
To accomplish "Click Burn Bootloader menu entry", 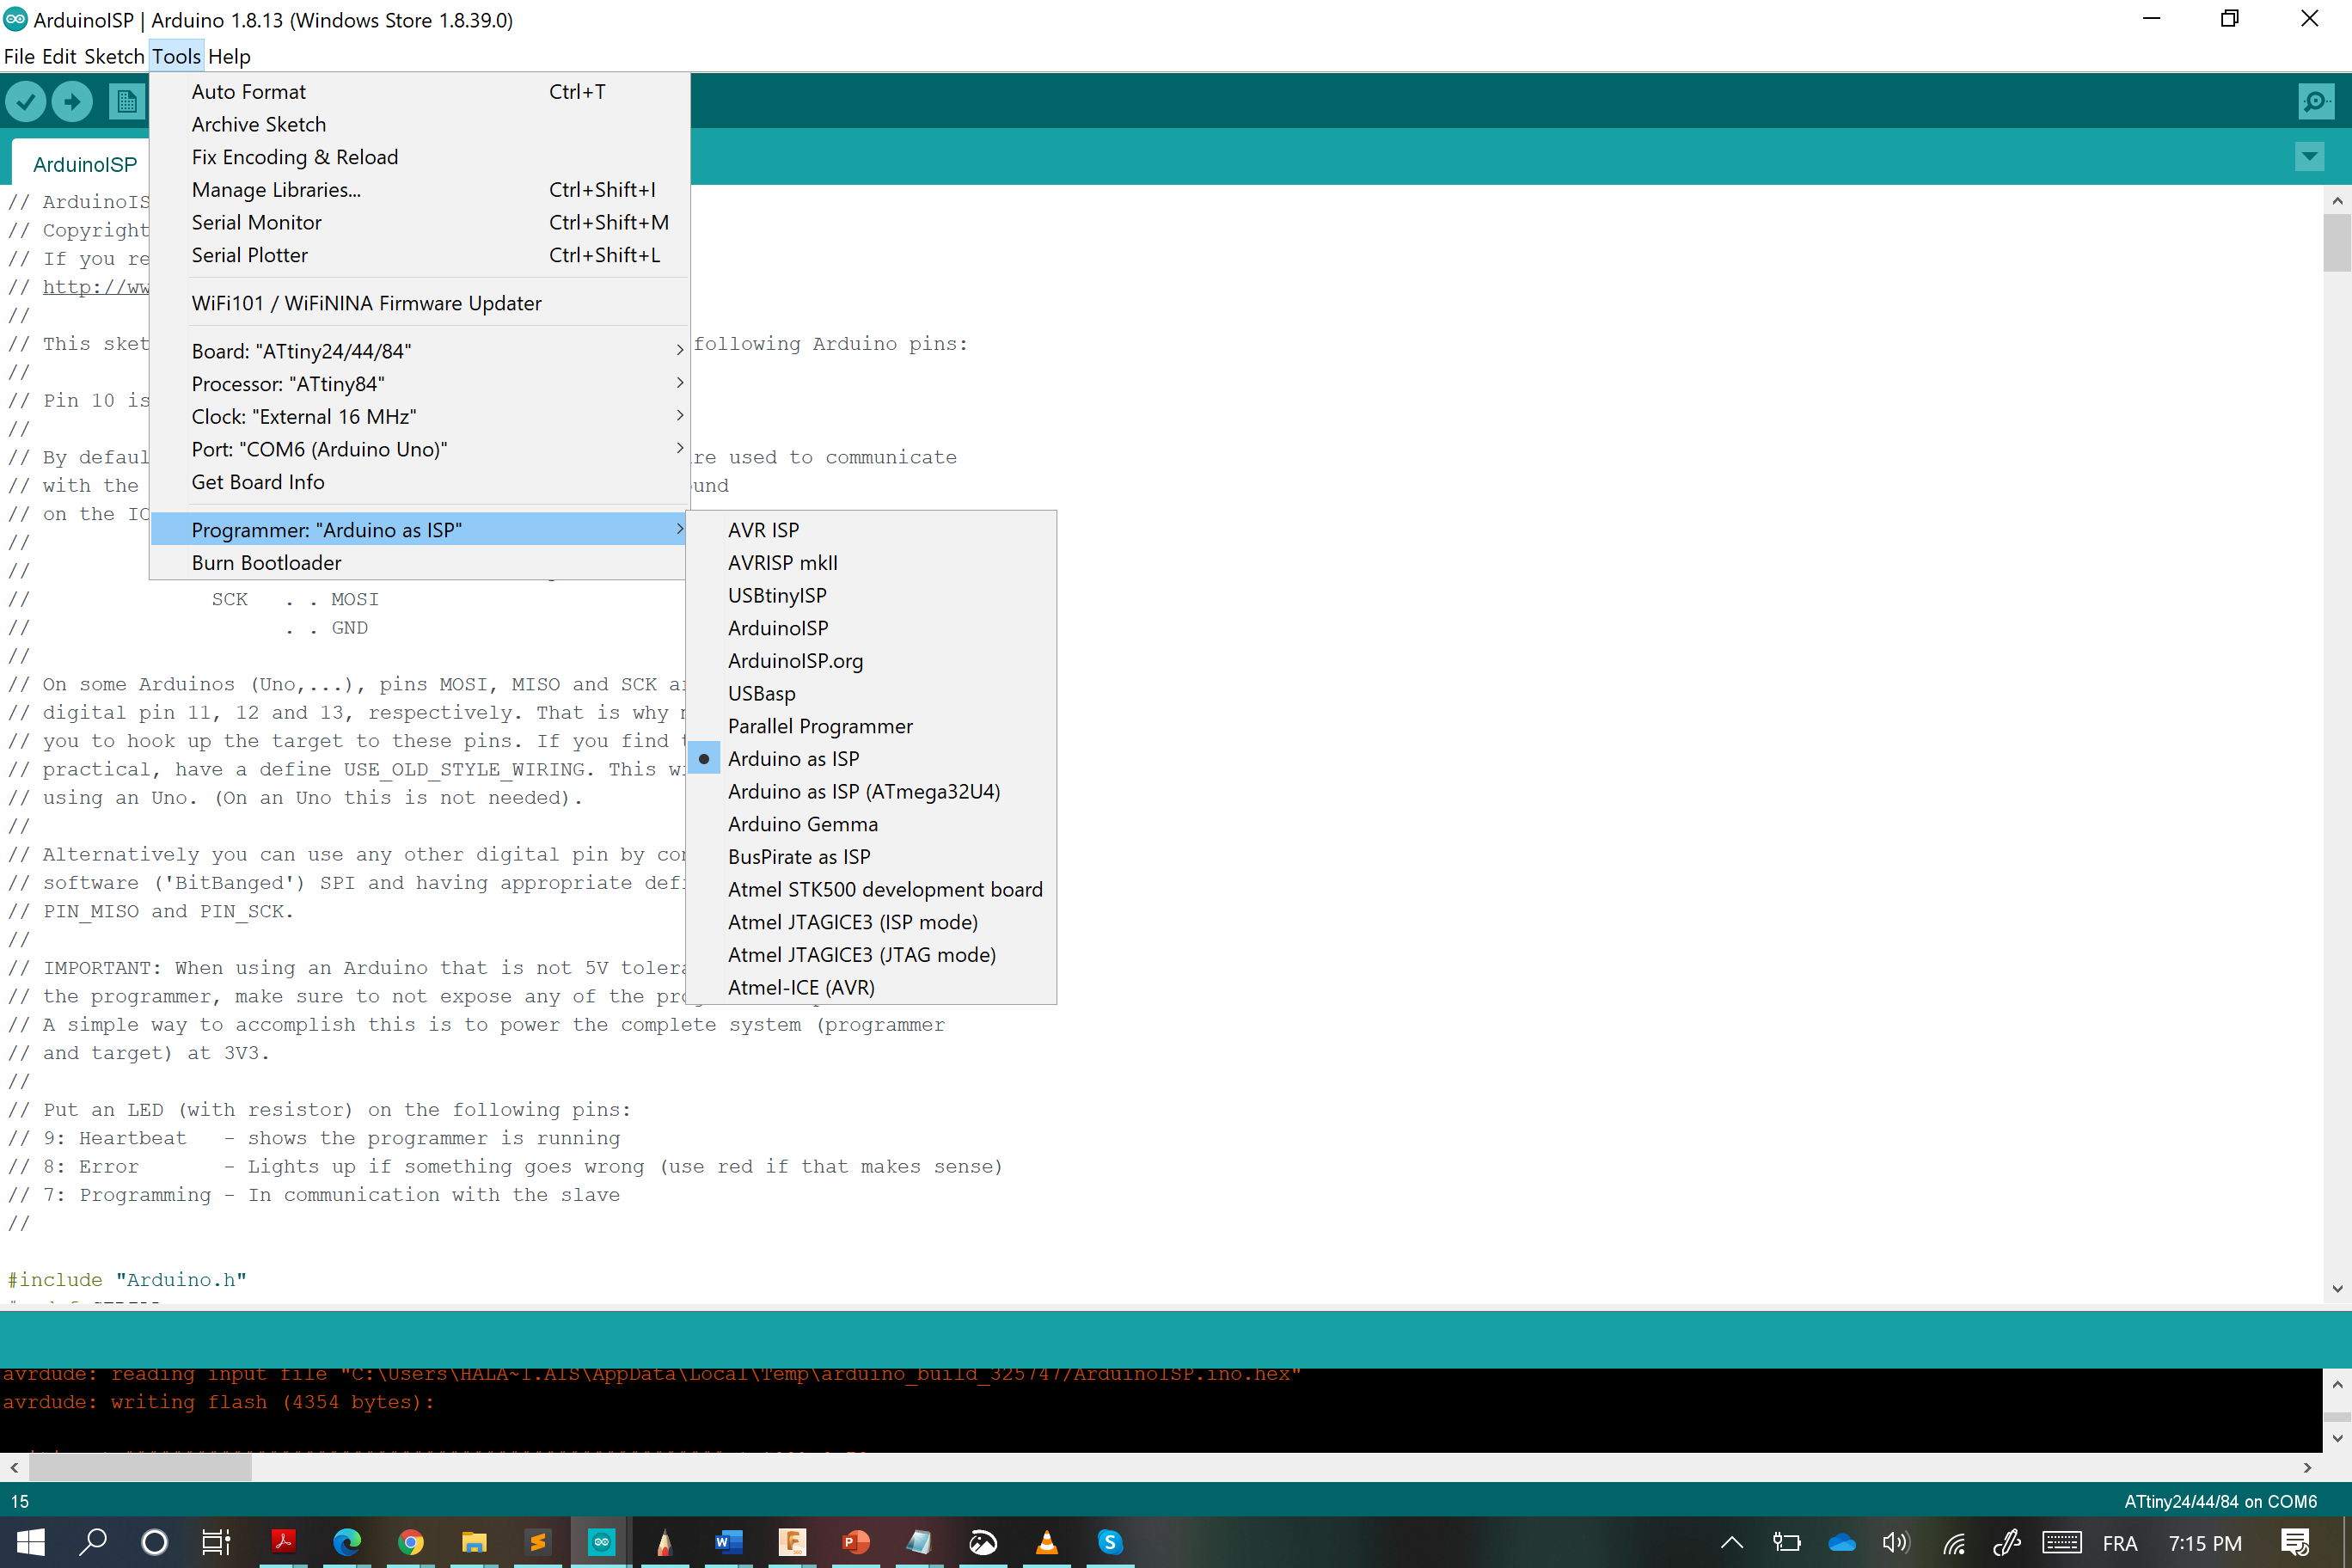I will (266, 563).
